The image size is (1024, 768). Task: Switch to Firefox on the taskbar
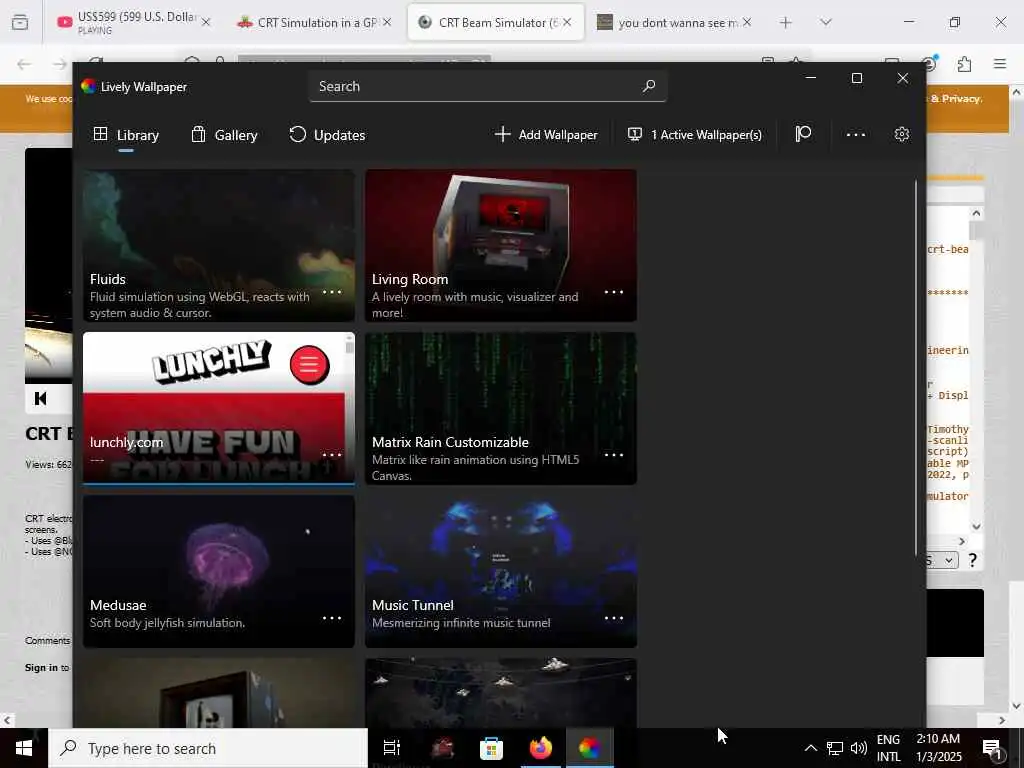tap(541, 748)
